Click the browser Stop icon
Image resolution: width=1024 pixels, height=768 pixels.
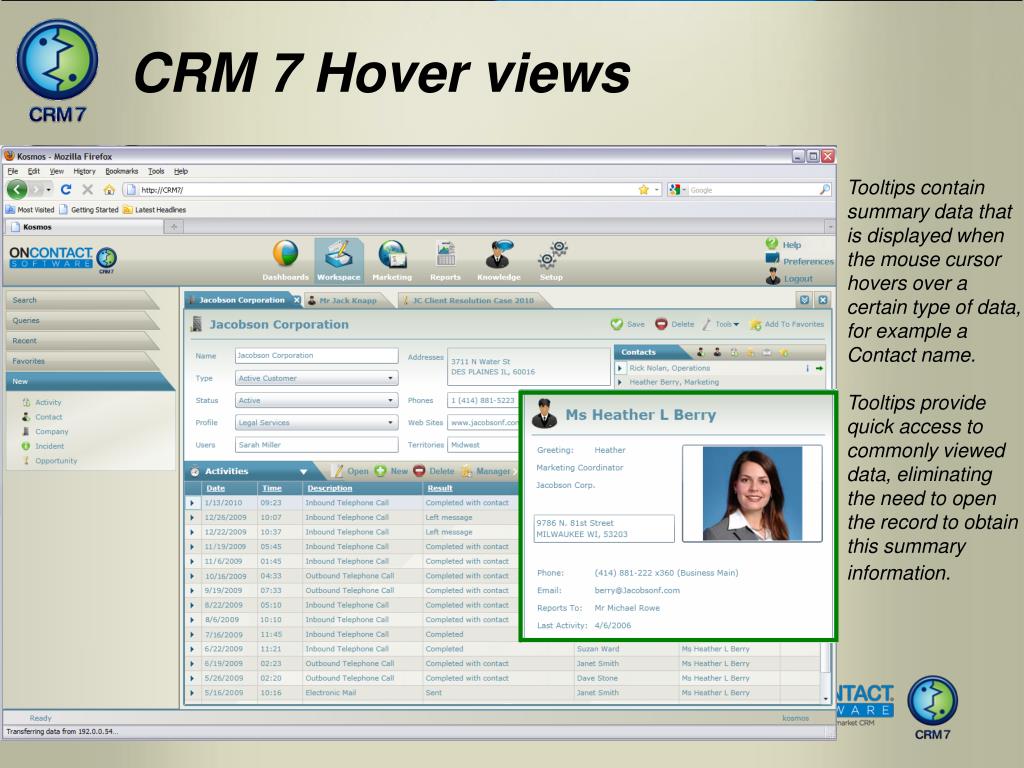click(x=88, y=189)
